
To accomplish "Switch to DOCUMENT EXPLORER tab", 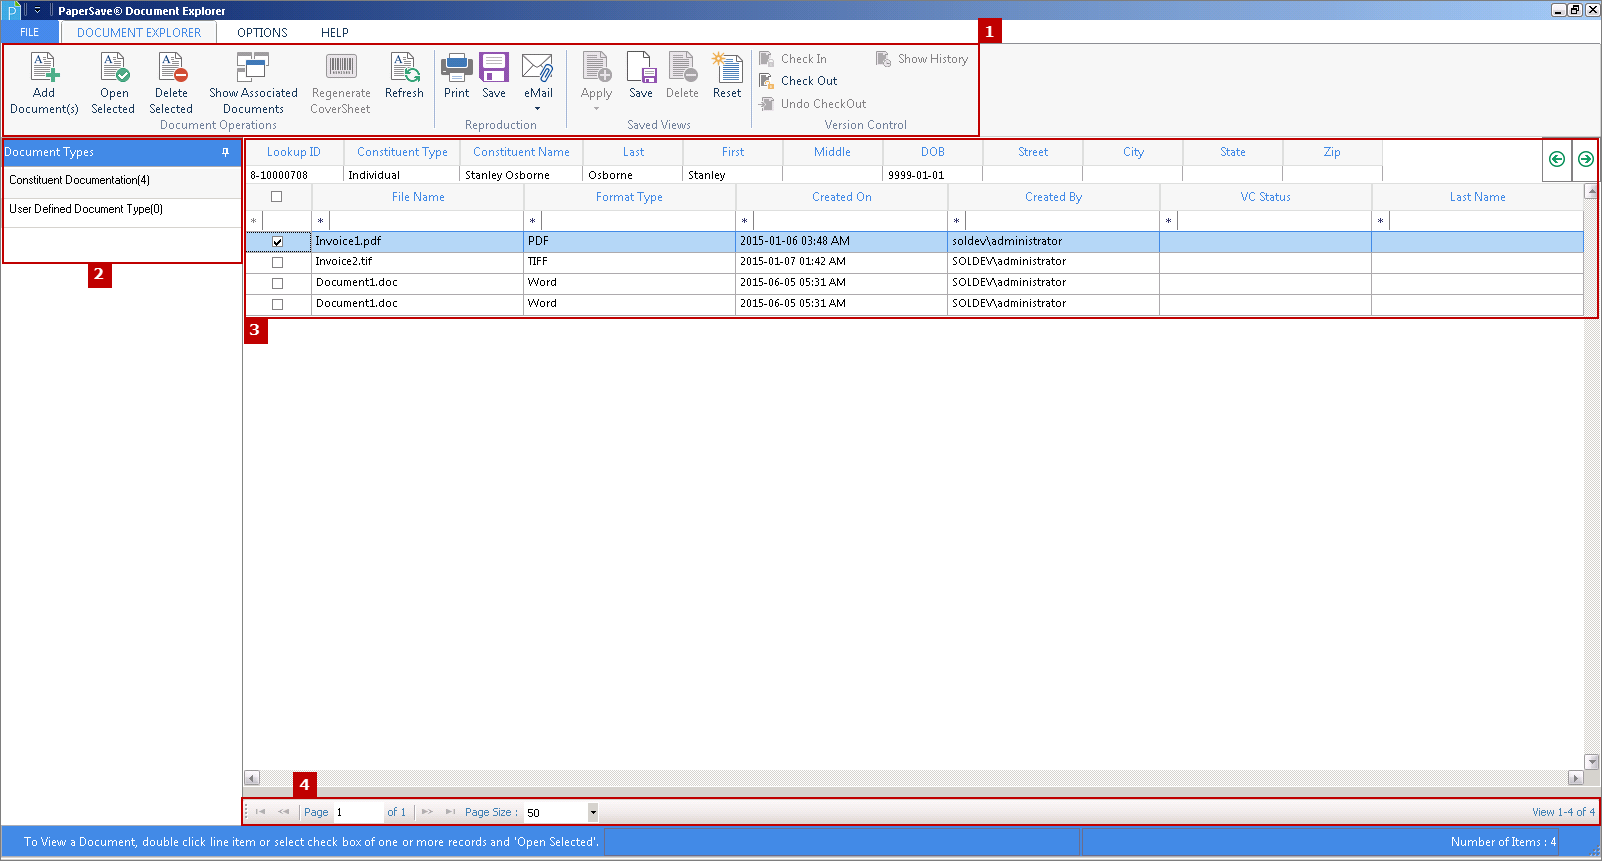I will (139, 32).
